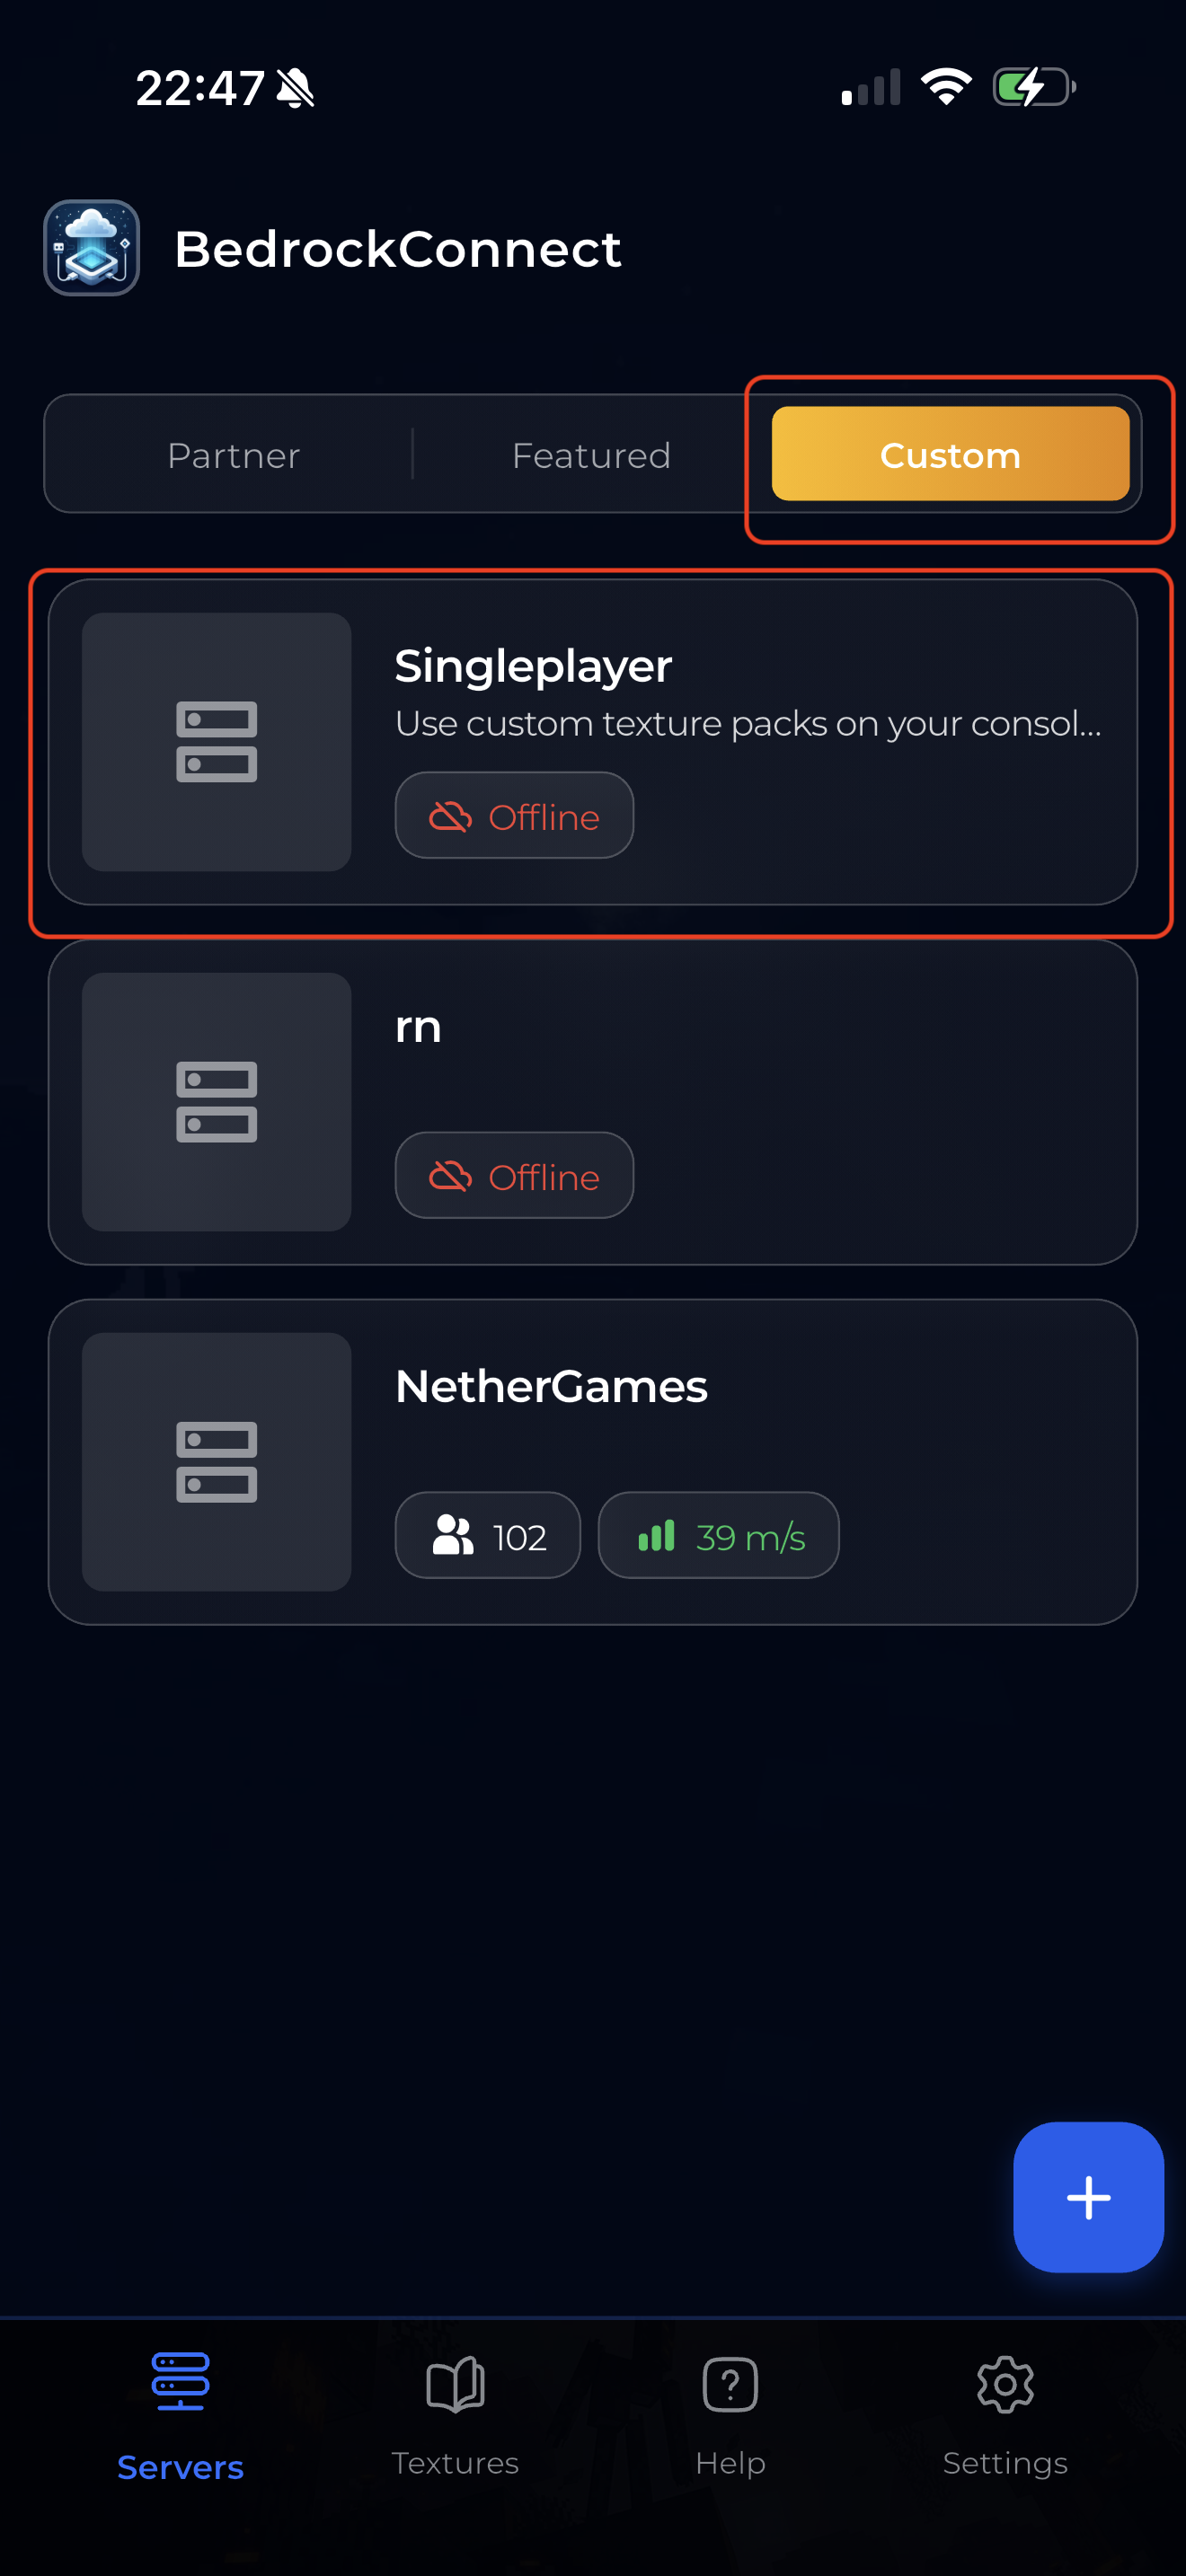The image size is (1186, 2576).
Task: Select the Servers icon in bottom navigation
Action: [180, 2385]
